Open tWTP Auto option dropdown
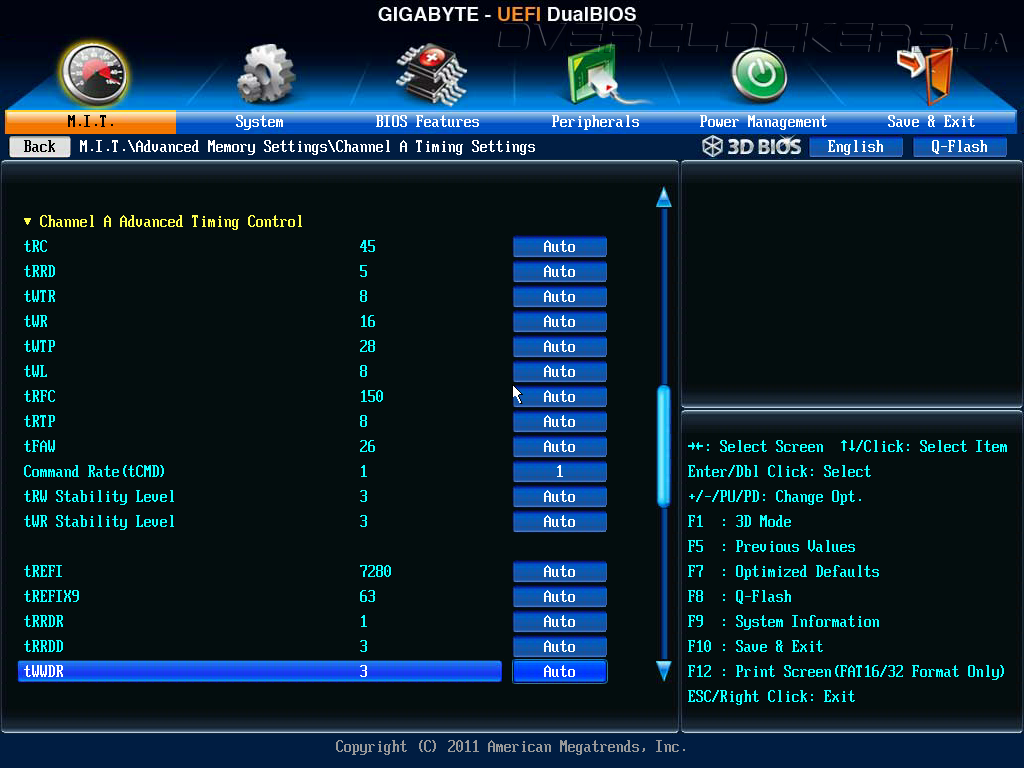Viewport: 1024px width, 768px height. [x=560, y=347]
